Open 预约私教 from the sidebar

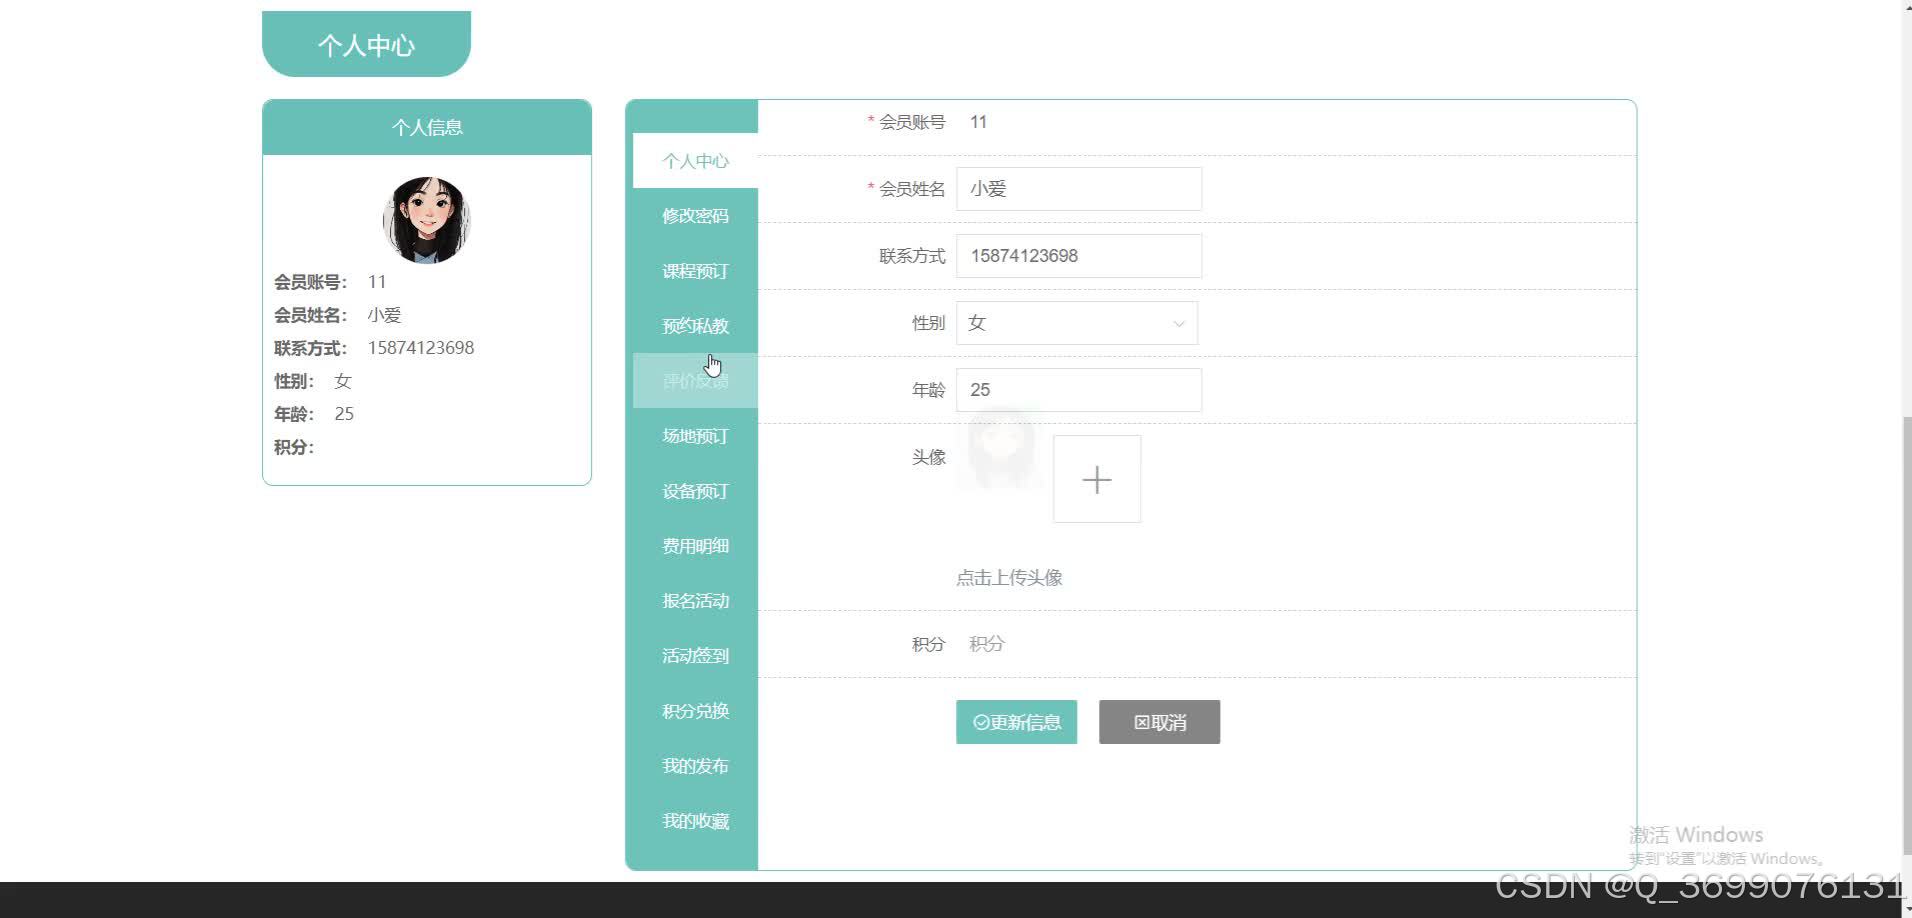tap(695, 325)
